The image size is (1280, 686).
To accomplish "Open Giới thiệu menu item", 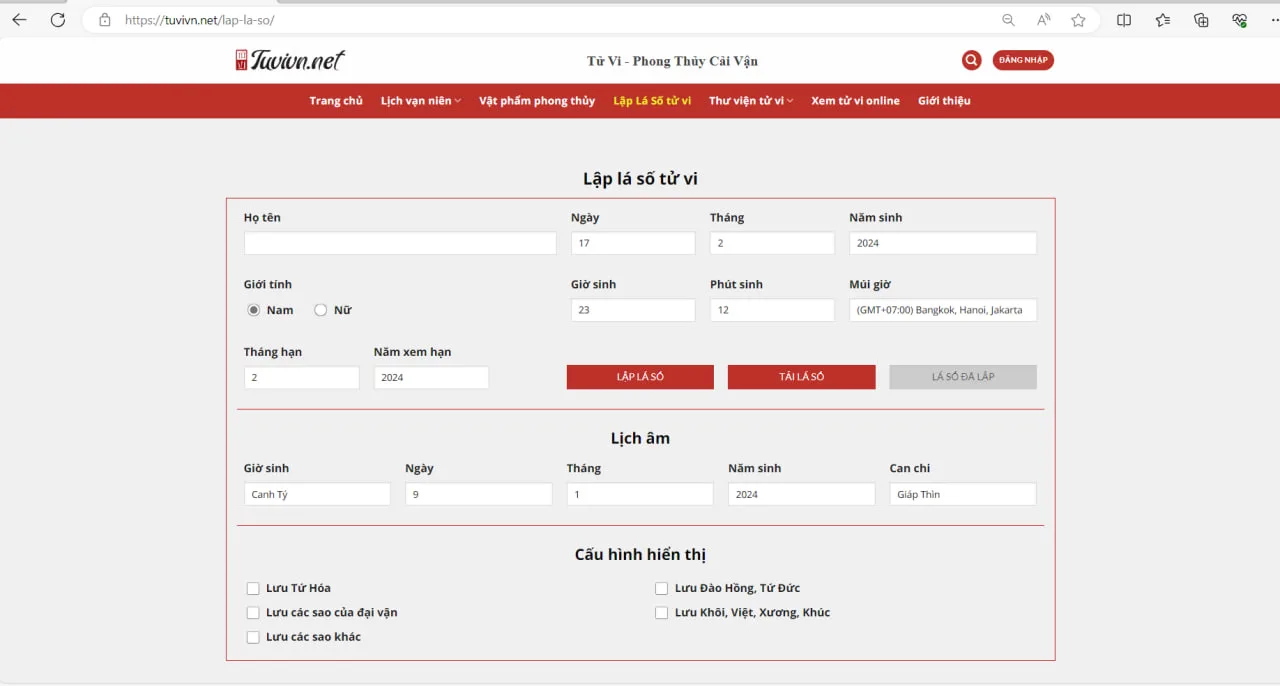I will (x=944, y=101).
